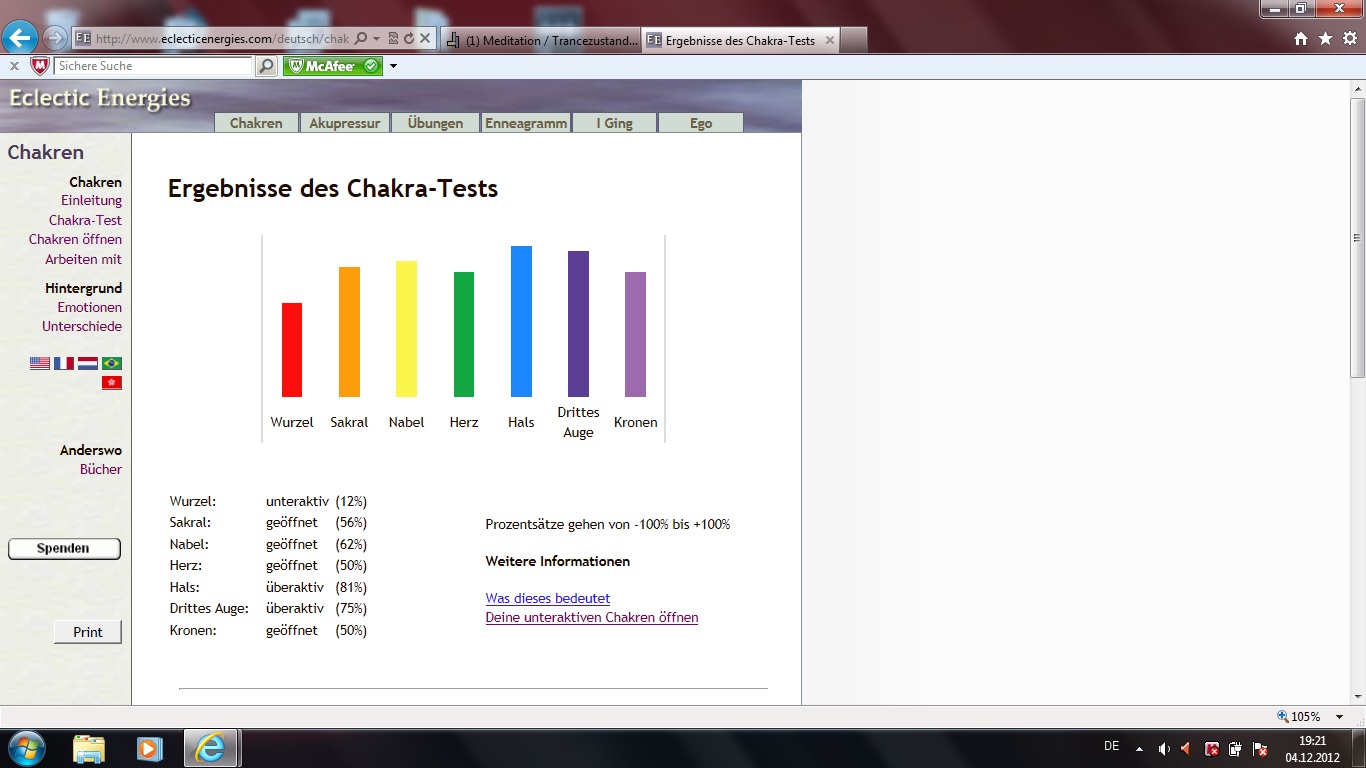Click the power plug battery tray icon
The width and height of the screenshot is (1366, 768).
coord(1236,748)
